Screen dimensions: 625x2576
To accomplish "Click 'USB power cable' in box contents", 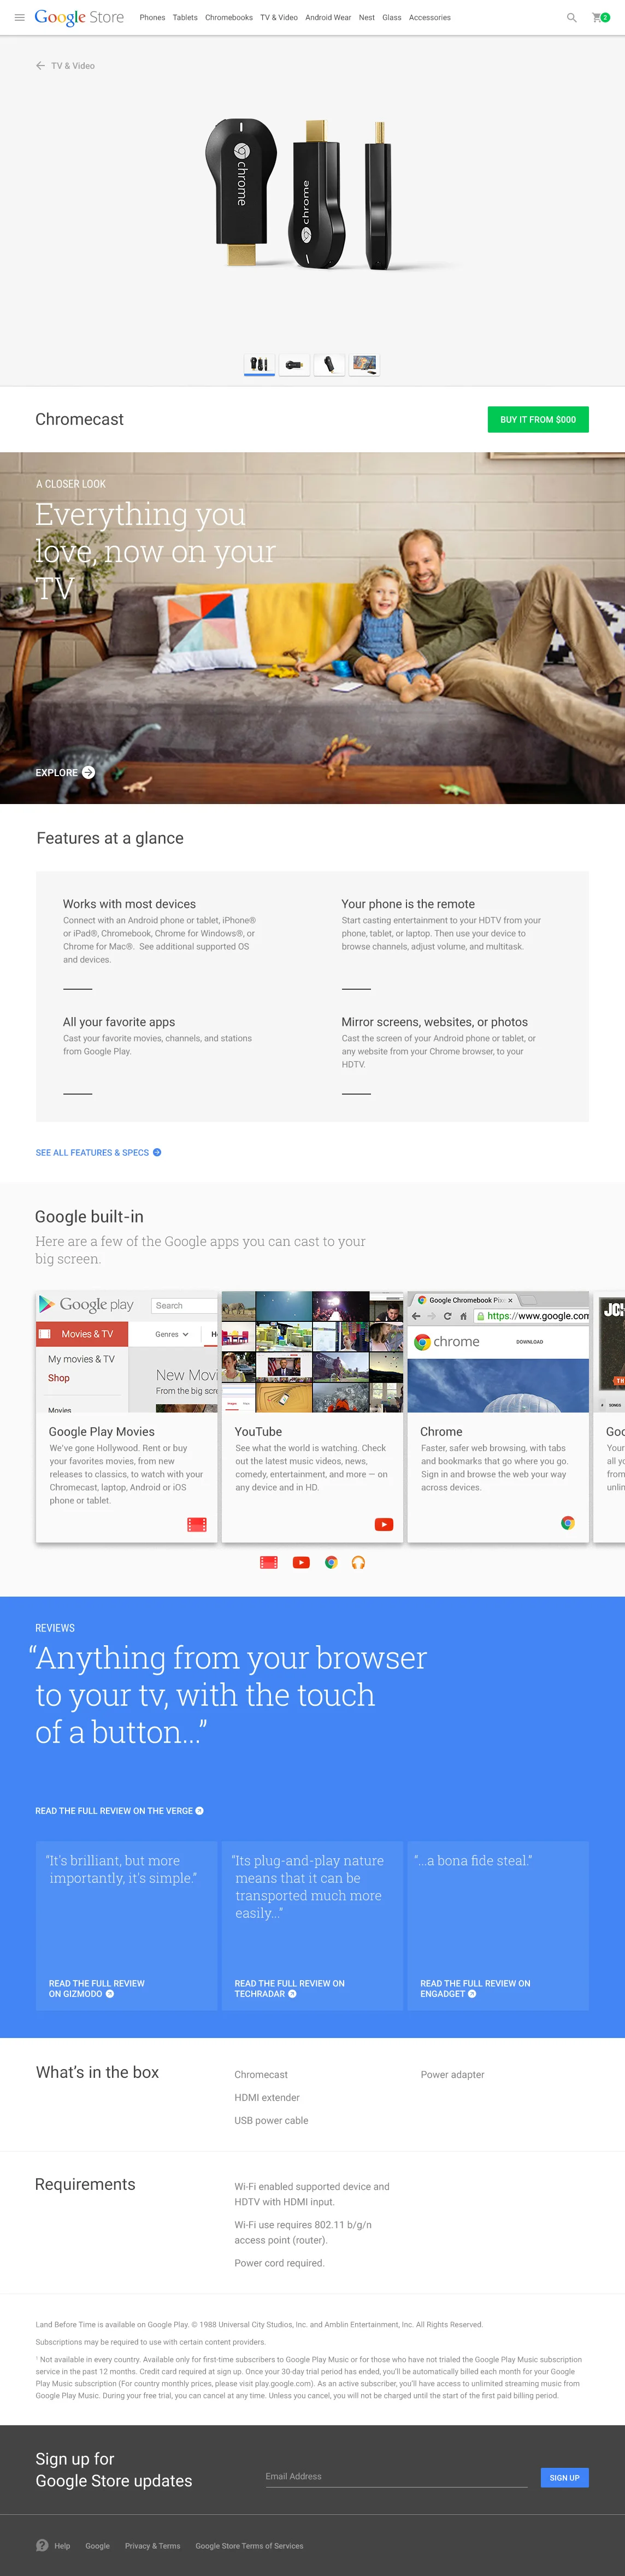I will tap(271, 2120).
